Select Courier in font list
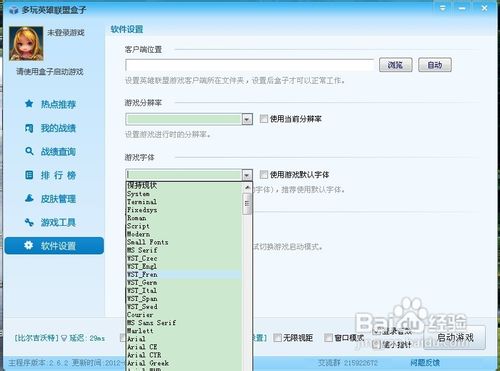This screenshot has height=371, width=500. [184, 315]
